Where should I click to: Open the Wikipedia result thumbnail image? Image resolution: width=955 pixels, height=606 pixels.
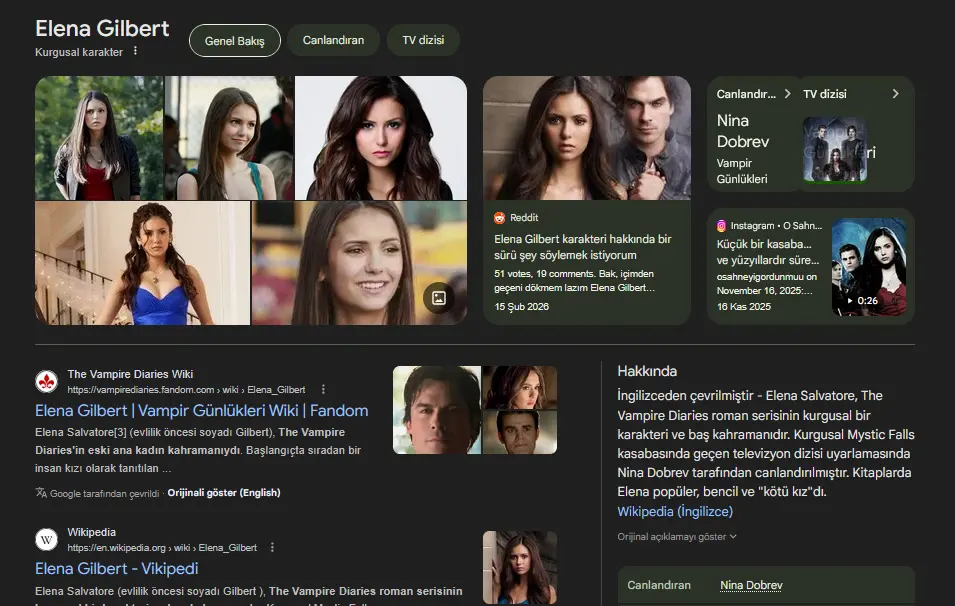coord(520,568)
